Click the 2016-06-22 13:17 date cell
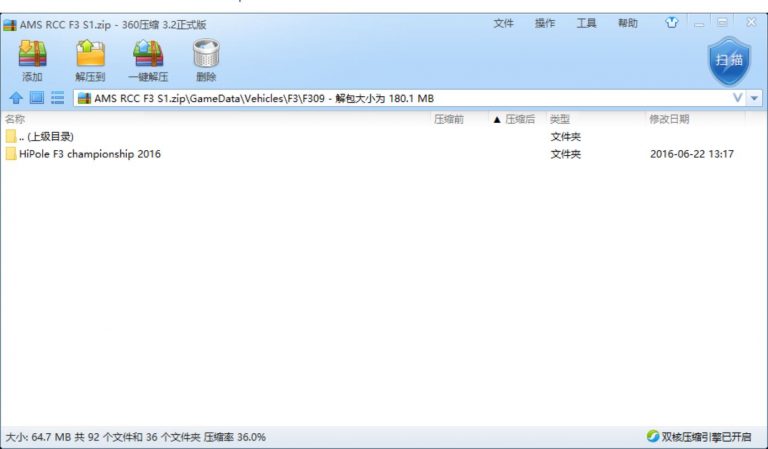The width and height of the screenshot is (768, 449). point(692,154)
